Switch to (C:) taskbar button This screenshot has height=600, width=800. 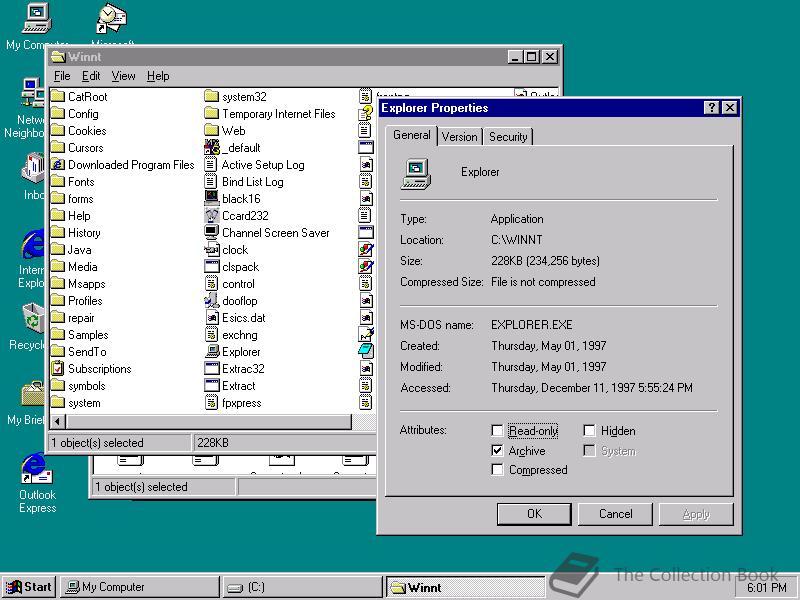tap(302, 587)
